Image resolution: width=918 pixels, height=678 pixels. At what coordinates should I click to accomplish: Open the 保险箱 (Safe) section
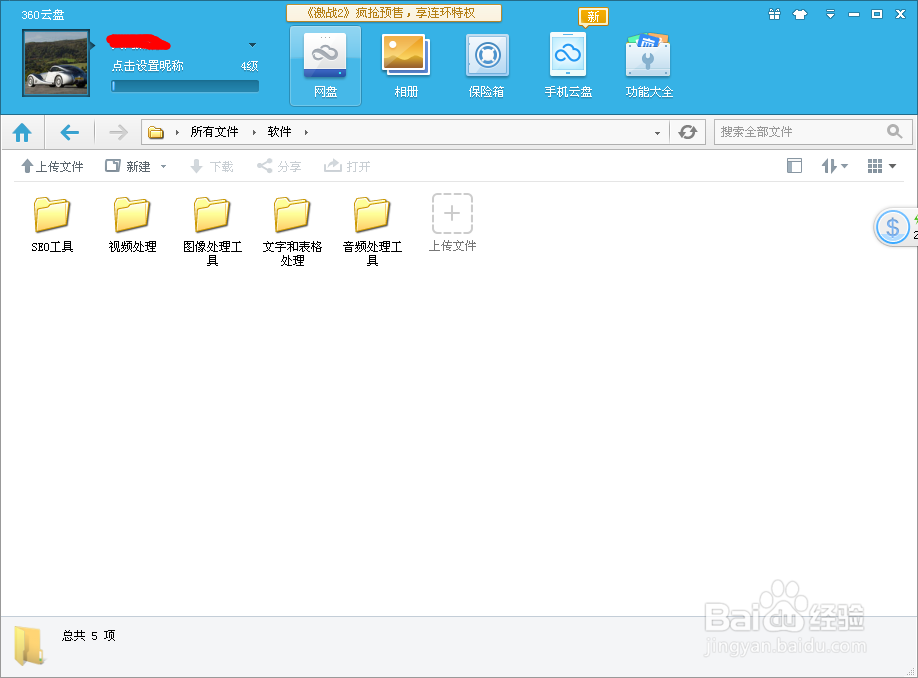487,63
